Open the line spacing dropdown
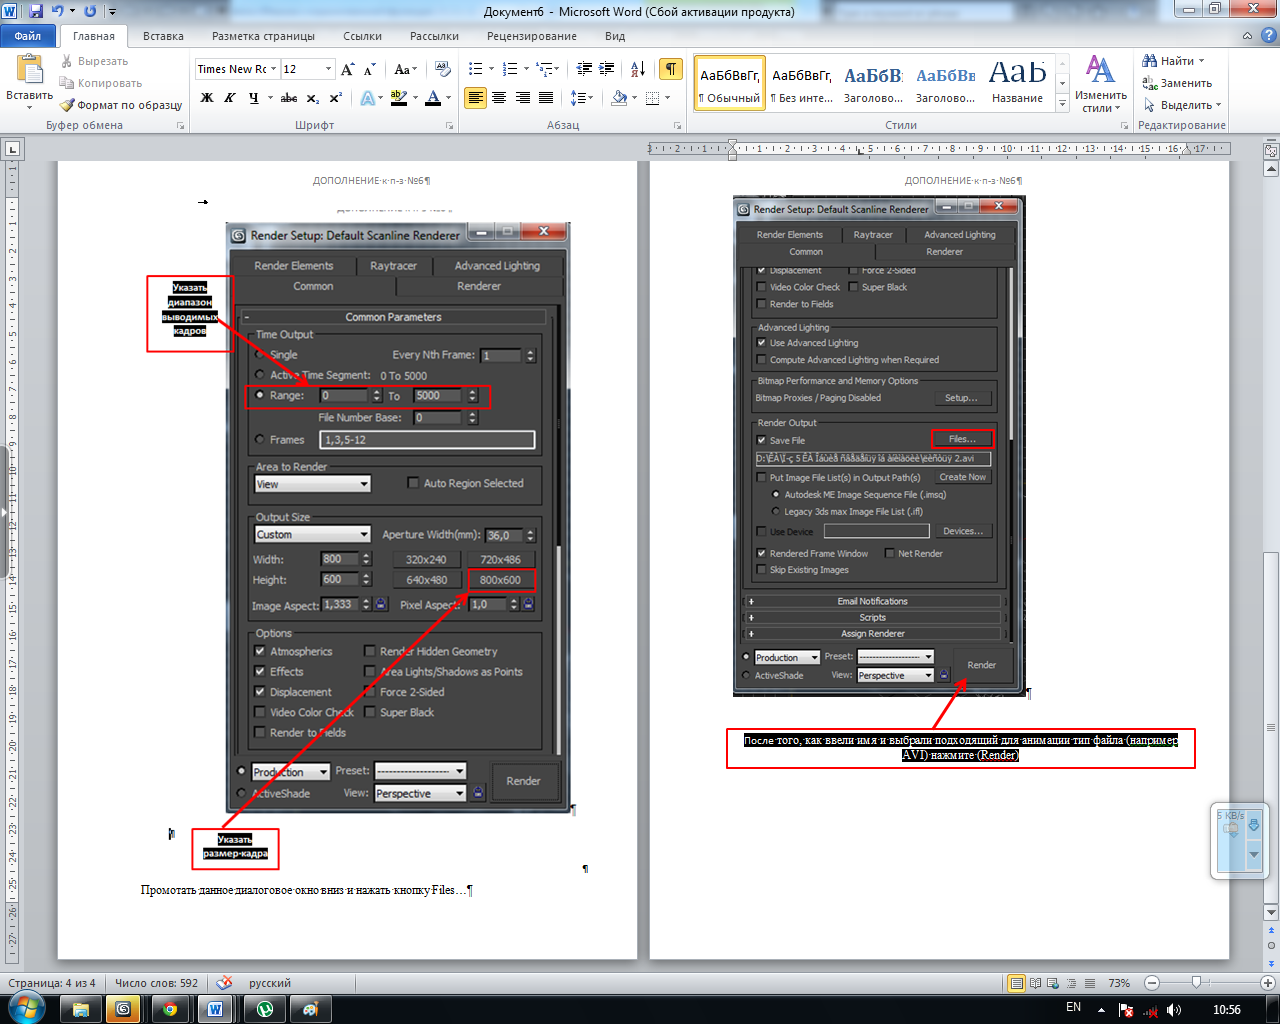 pos(581,98)
